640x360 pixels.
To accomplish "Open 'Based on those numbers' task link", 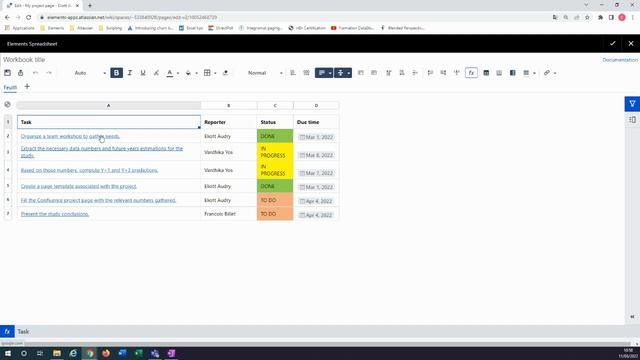I will (89, 170).
